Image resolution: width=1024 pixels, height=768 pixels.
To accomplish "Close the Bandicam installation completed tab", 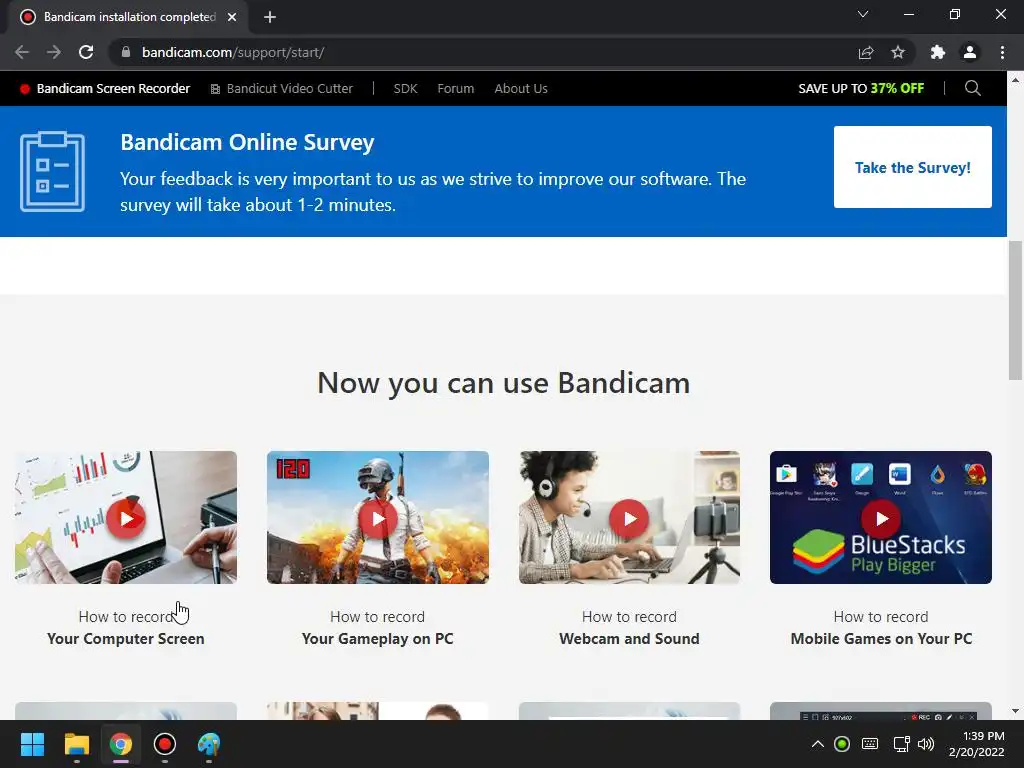I will click(x=232, y=17).
